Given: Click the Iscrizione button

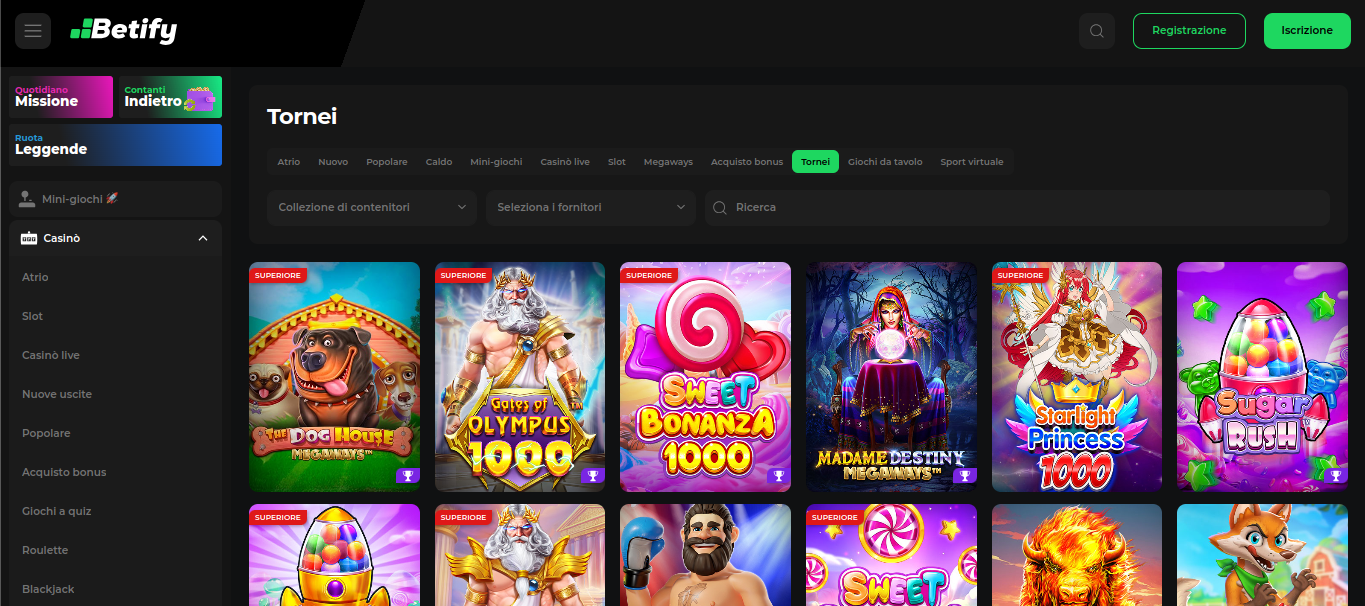Looking at the screenshot, I should coord(1307,31).
